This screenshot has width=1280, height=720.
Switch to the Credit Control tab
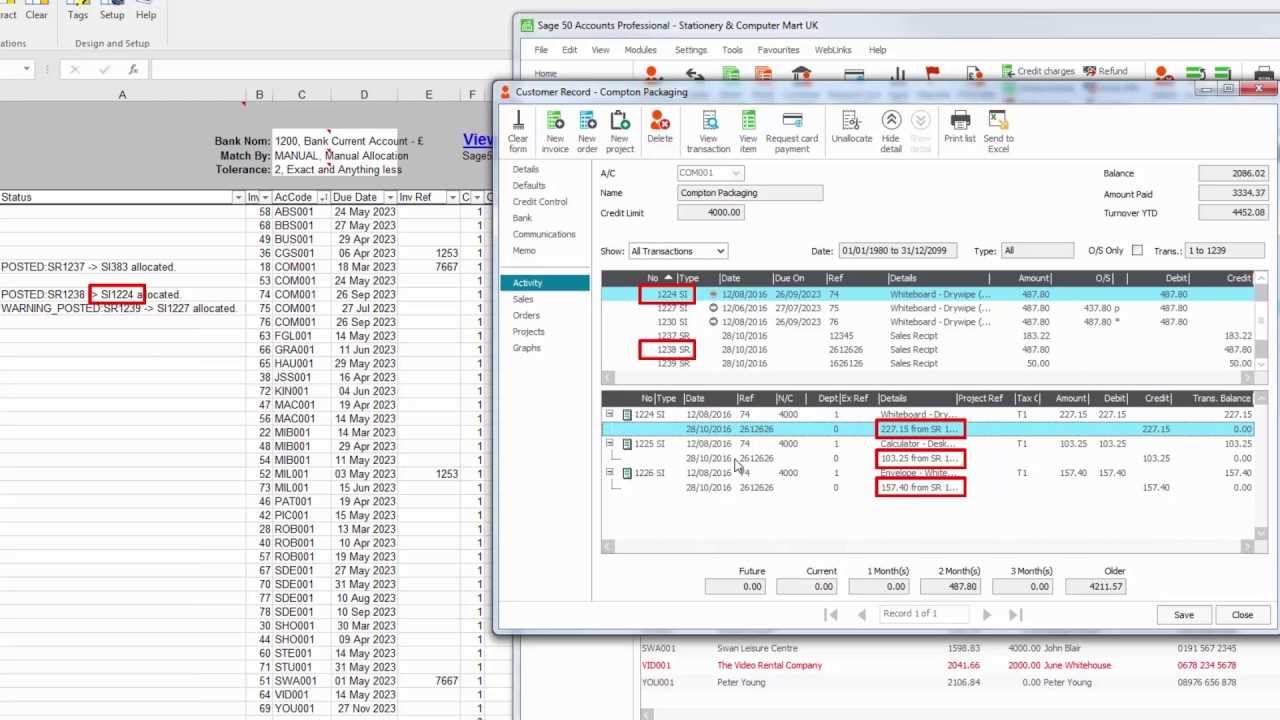click(x=540, y=202)
